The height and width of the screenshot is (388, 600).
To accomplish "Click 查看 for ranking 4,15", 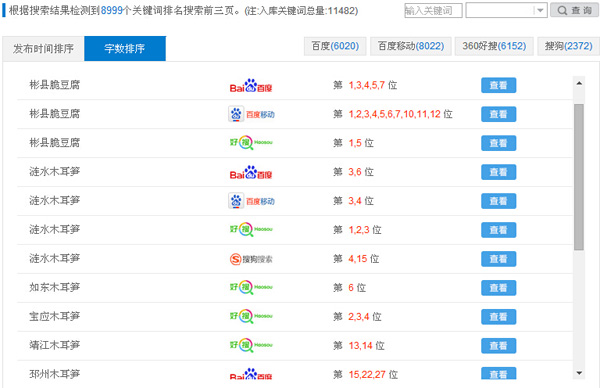I will tap(499, 259).
